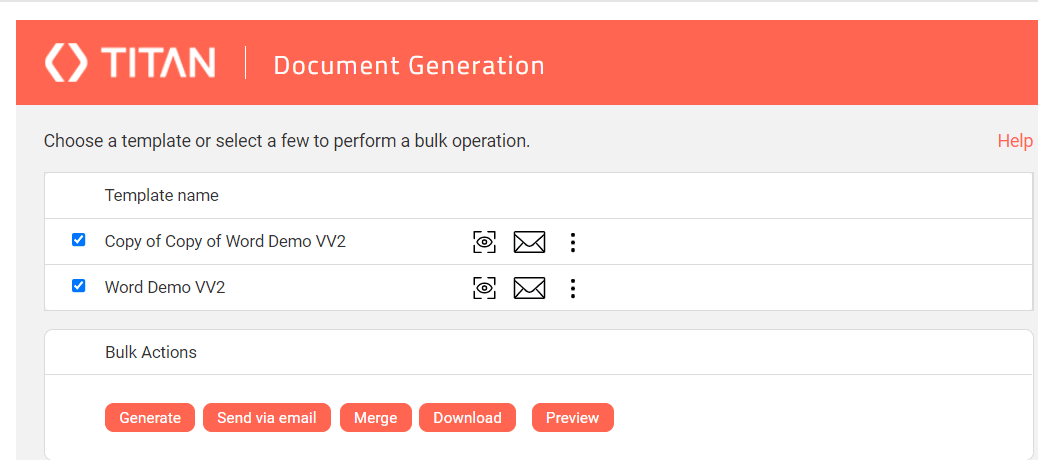Click the Titan logo in the header
Viewport: 1038px width, 460px height.
coord(130,63)
